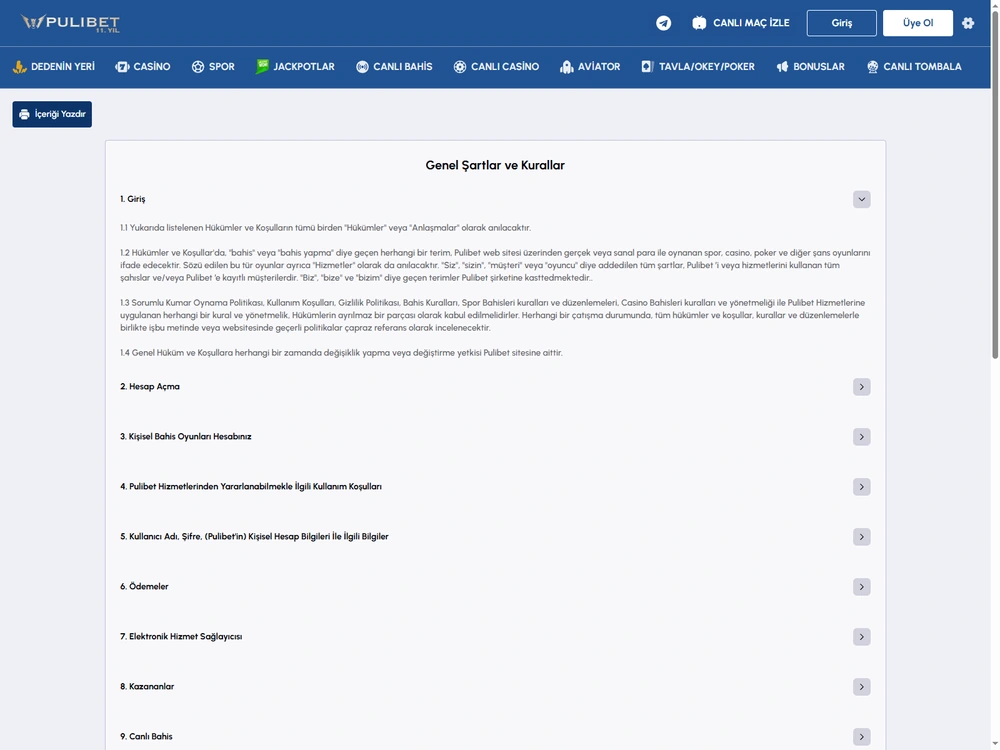This screenshot has width=1000, height=750.
Task: Expand 3. Kişisel Bahis Oyunları Hesabınız
Action: 862,437
